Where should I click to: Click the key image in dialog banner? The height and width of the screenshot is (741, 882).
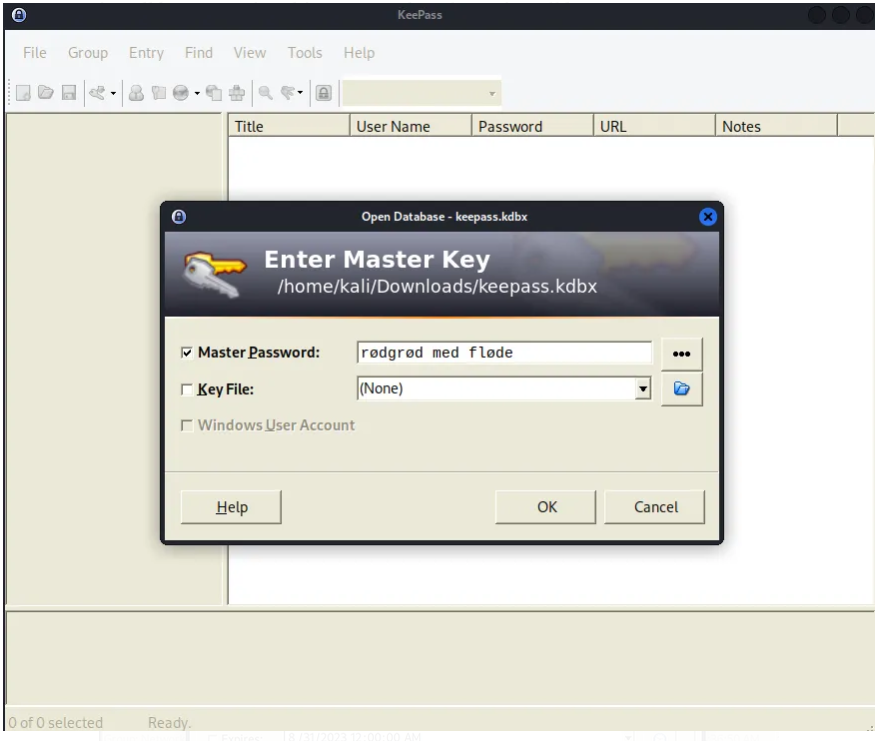pyautogui.click(x=214, y=275)
